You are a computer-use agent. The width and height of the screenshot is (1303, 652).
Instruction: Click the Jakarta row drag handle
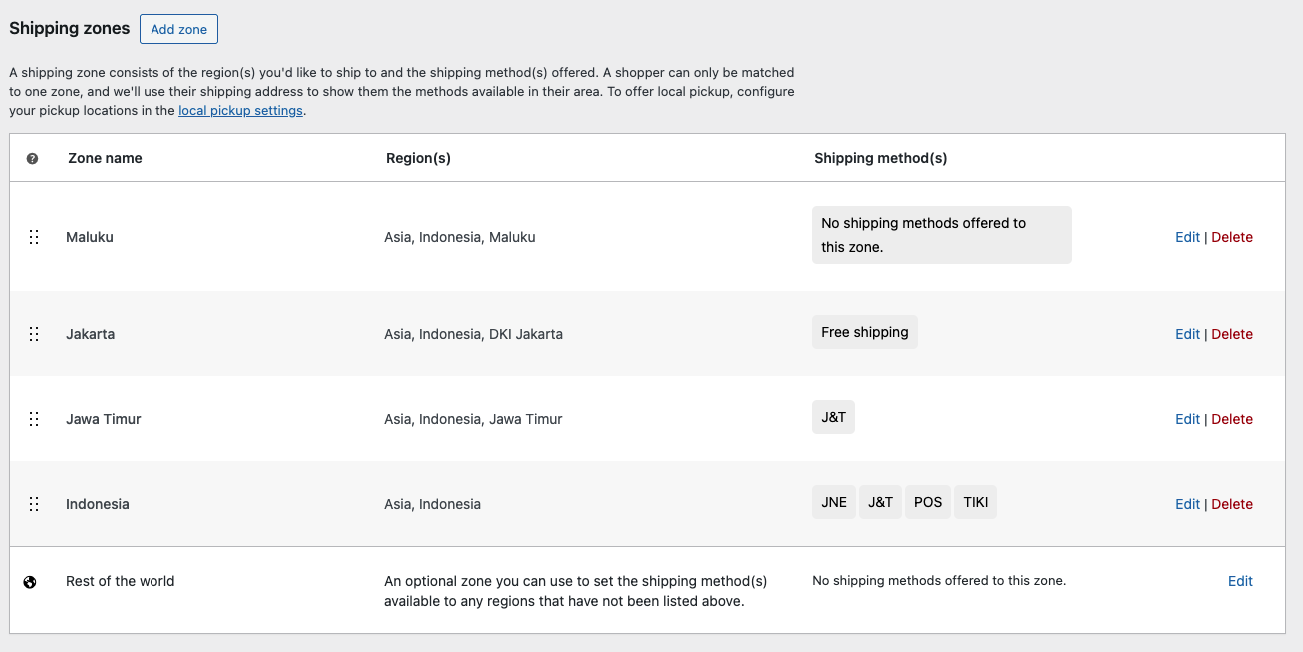34,334
